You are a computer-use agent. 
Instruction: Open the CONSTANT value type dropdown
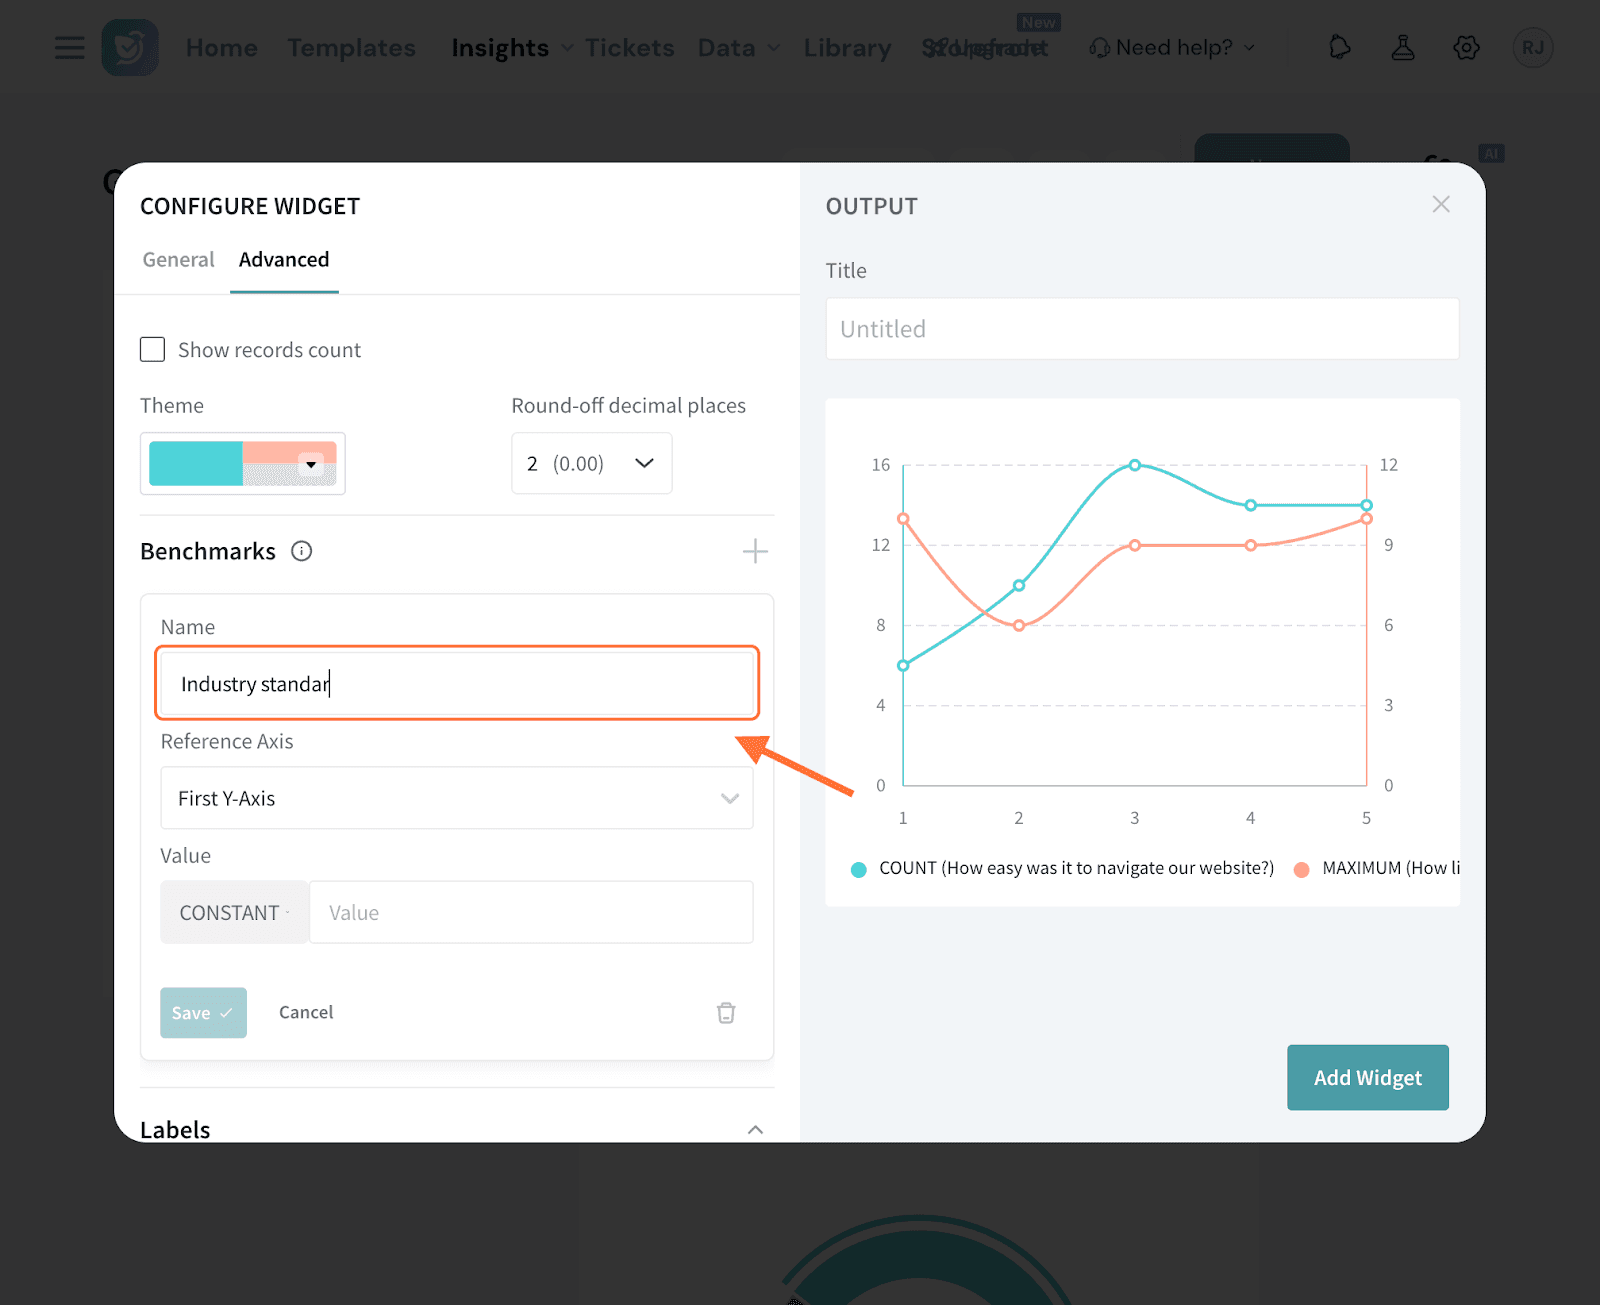pos(234,913)
